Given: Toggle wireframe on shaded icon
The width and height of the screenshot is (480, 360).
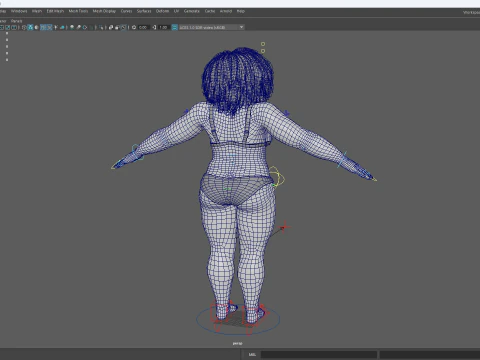Looking at the screenshot, I should pos(43,27).
